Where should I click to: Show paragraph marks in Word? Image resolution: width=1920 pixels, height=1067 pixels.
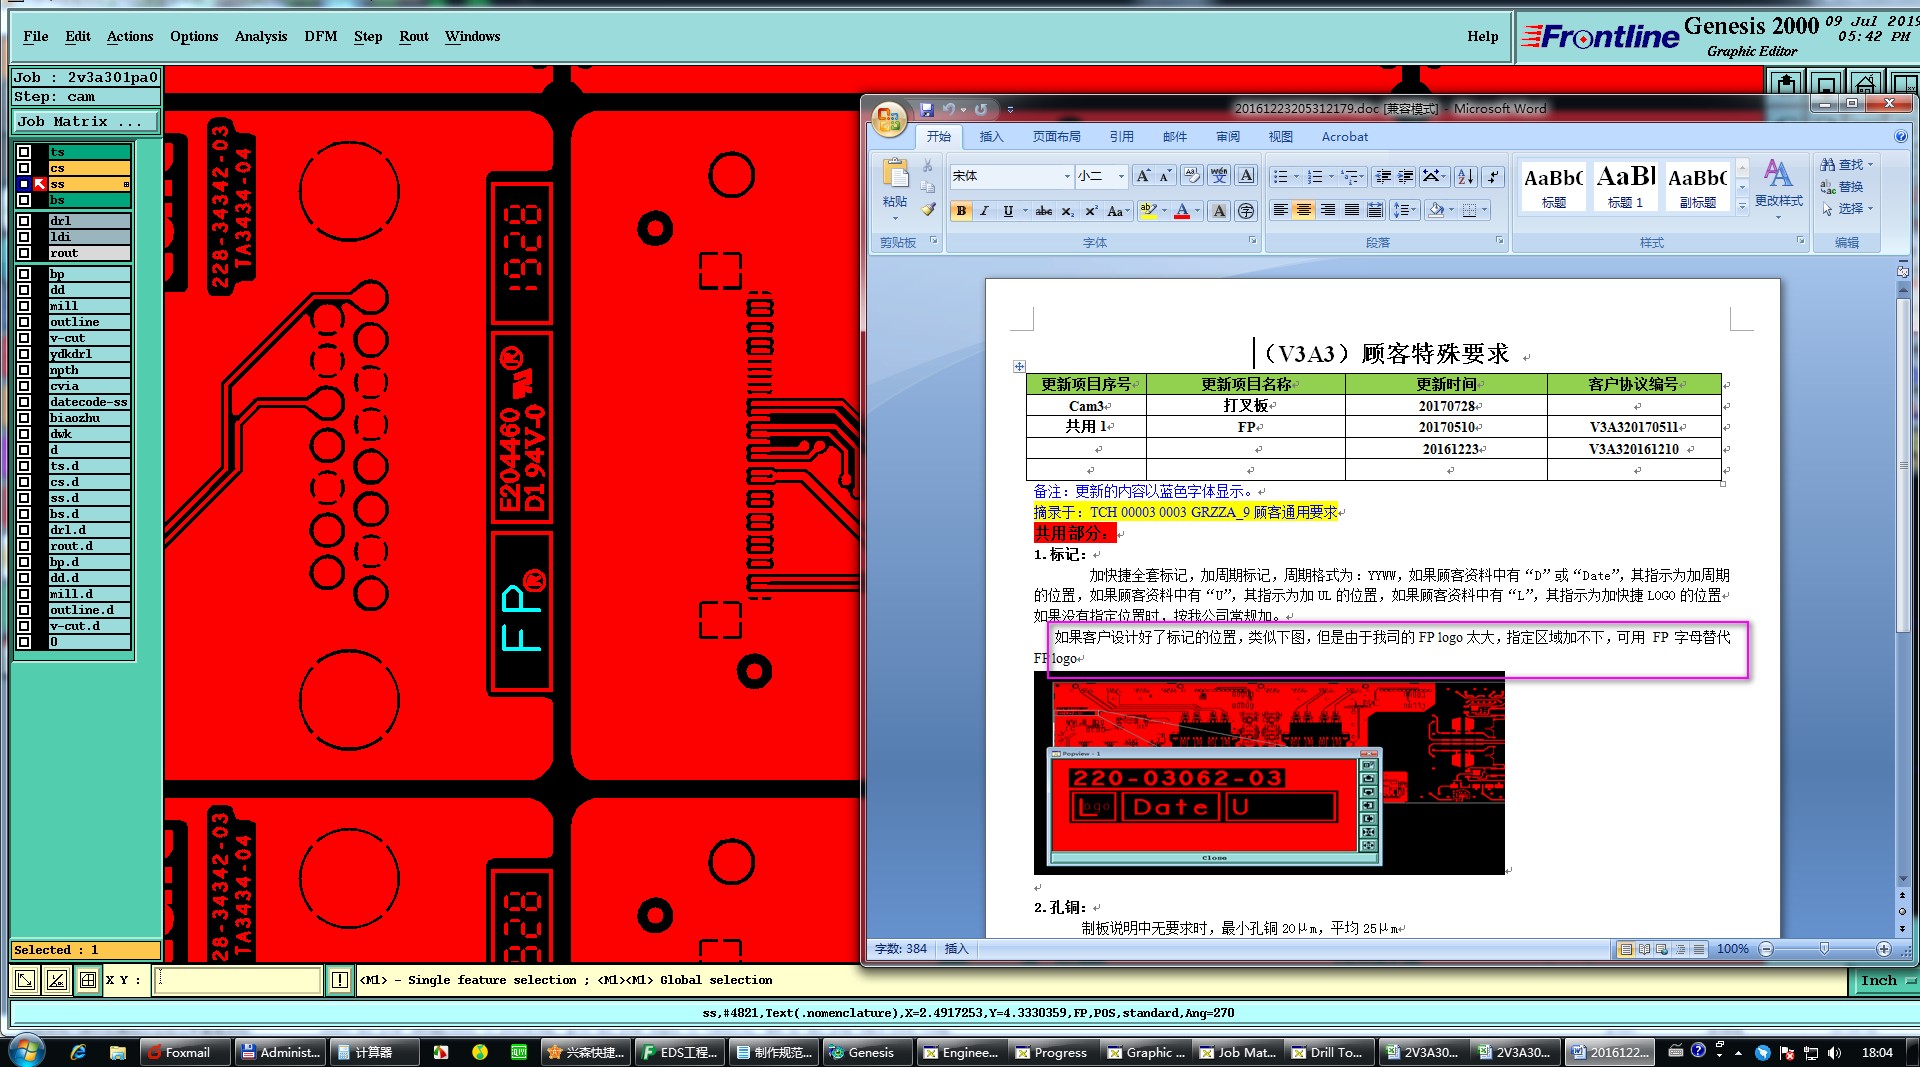1493,177
